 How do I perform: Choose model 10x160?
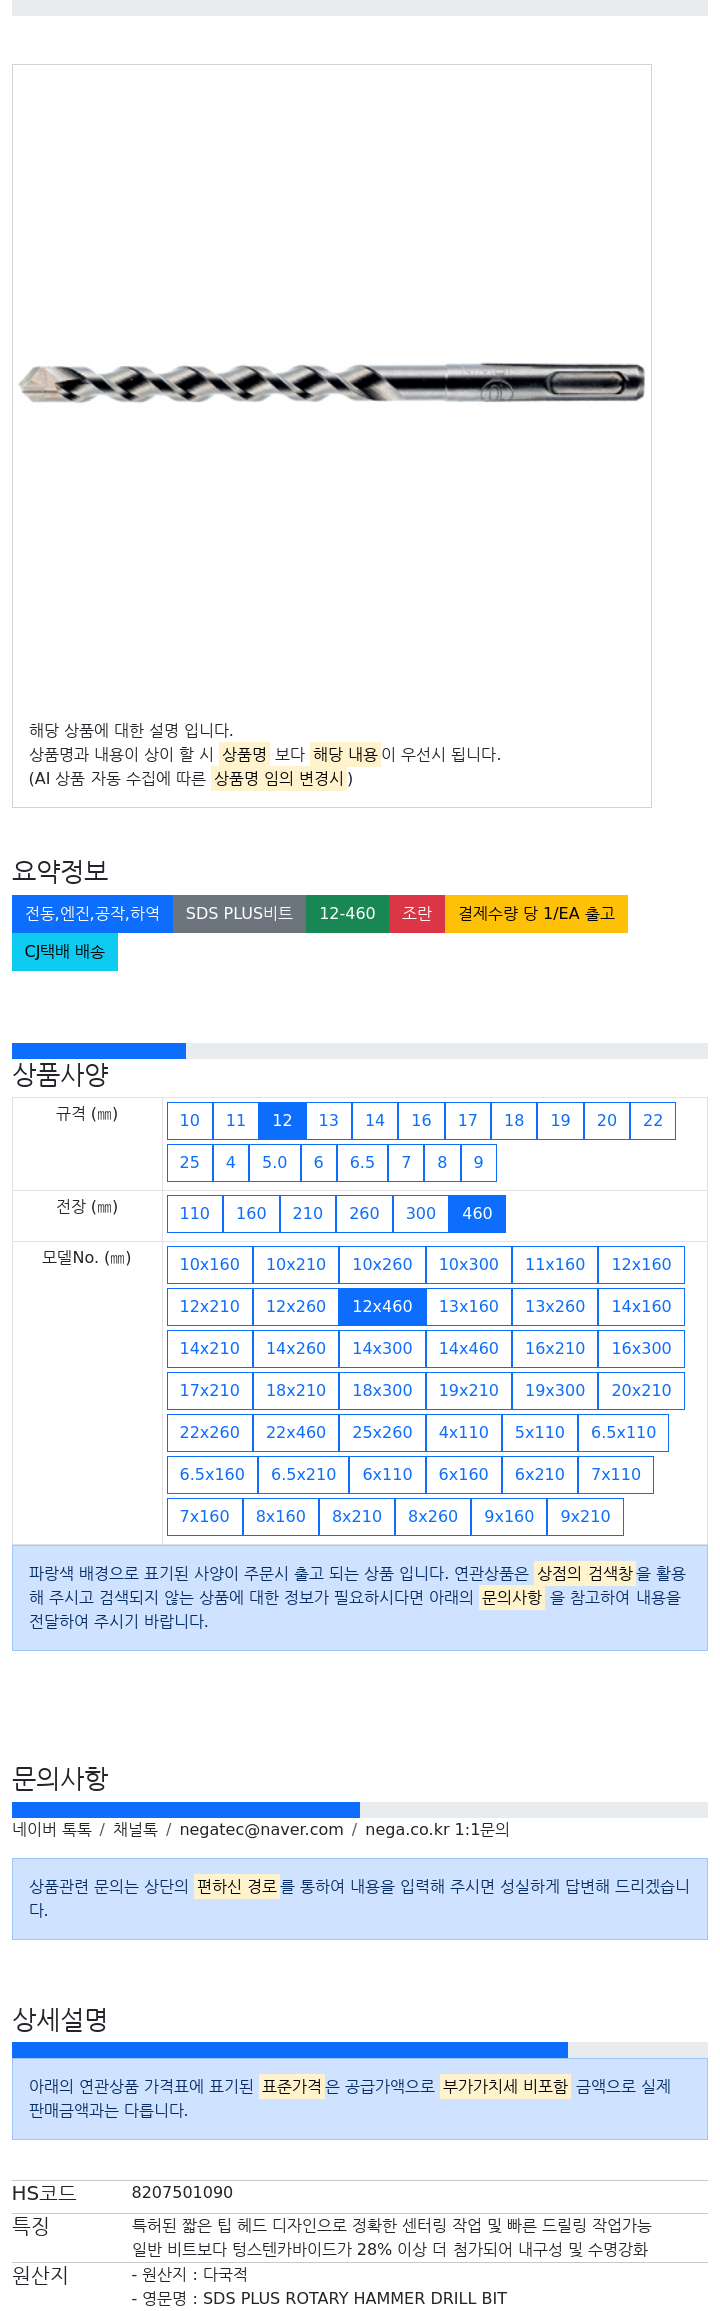tap(210, 1265)
